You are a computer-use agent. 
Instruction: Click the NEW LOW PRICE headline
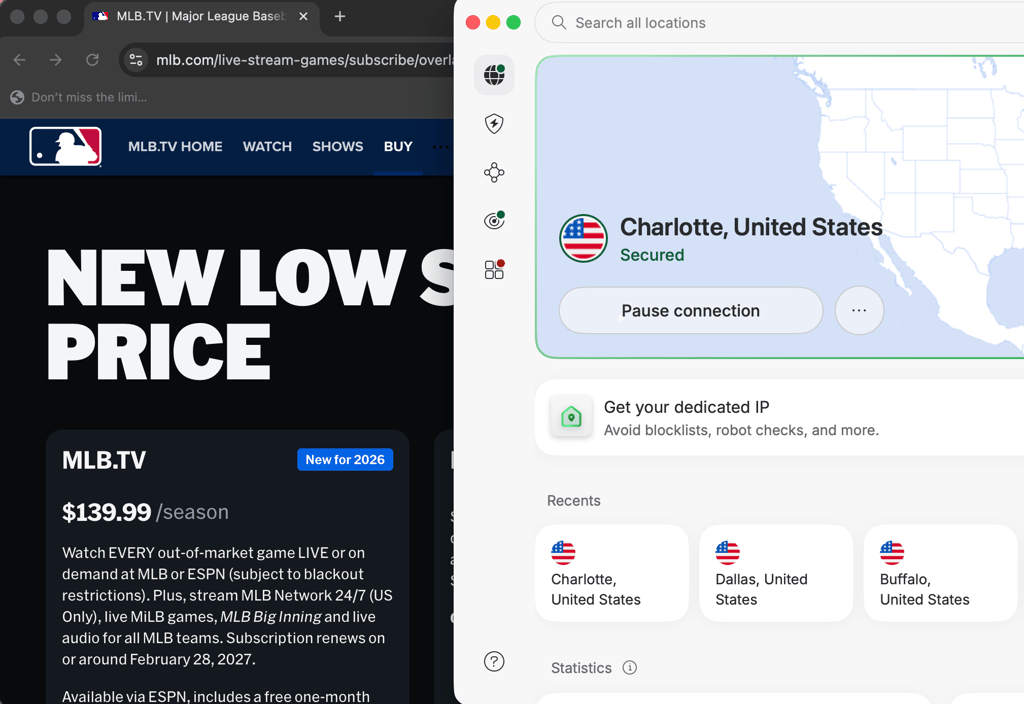pyautogui.click(x=250, y=315)
